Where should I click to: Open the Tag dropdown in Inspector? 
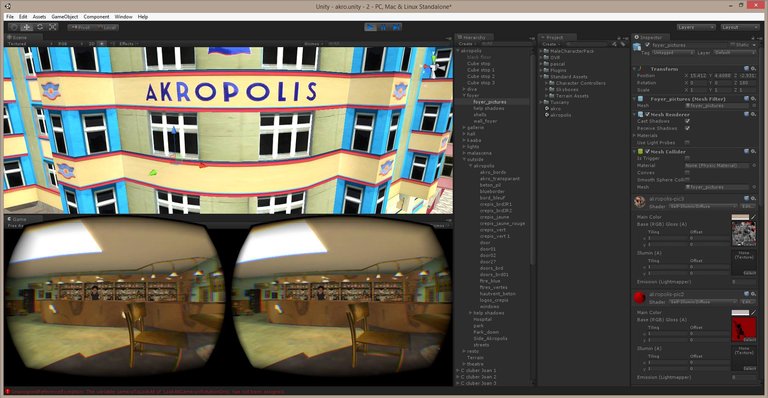click(672, 52)
